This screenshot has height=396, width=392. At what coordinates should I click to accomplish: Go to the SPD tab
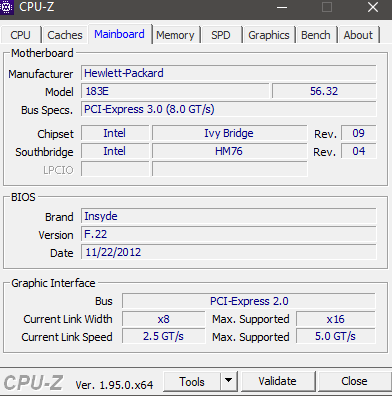click(221, 35)
